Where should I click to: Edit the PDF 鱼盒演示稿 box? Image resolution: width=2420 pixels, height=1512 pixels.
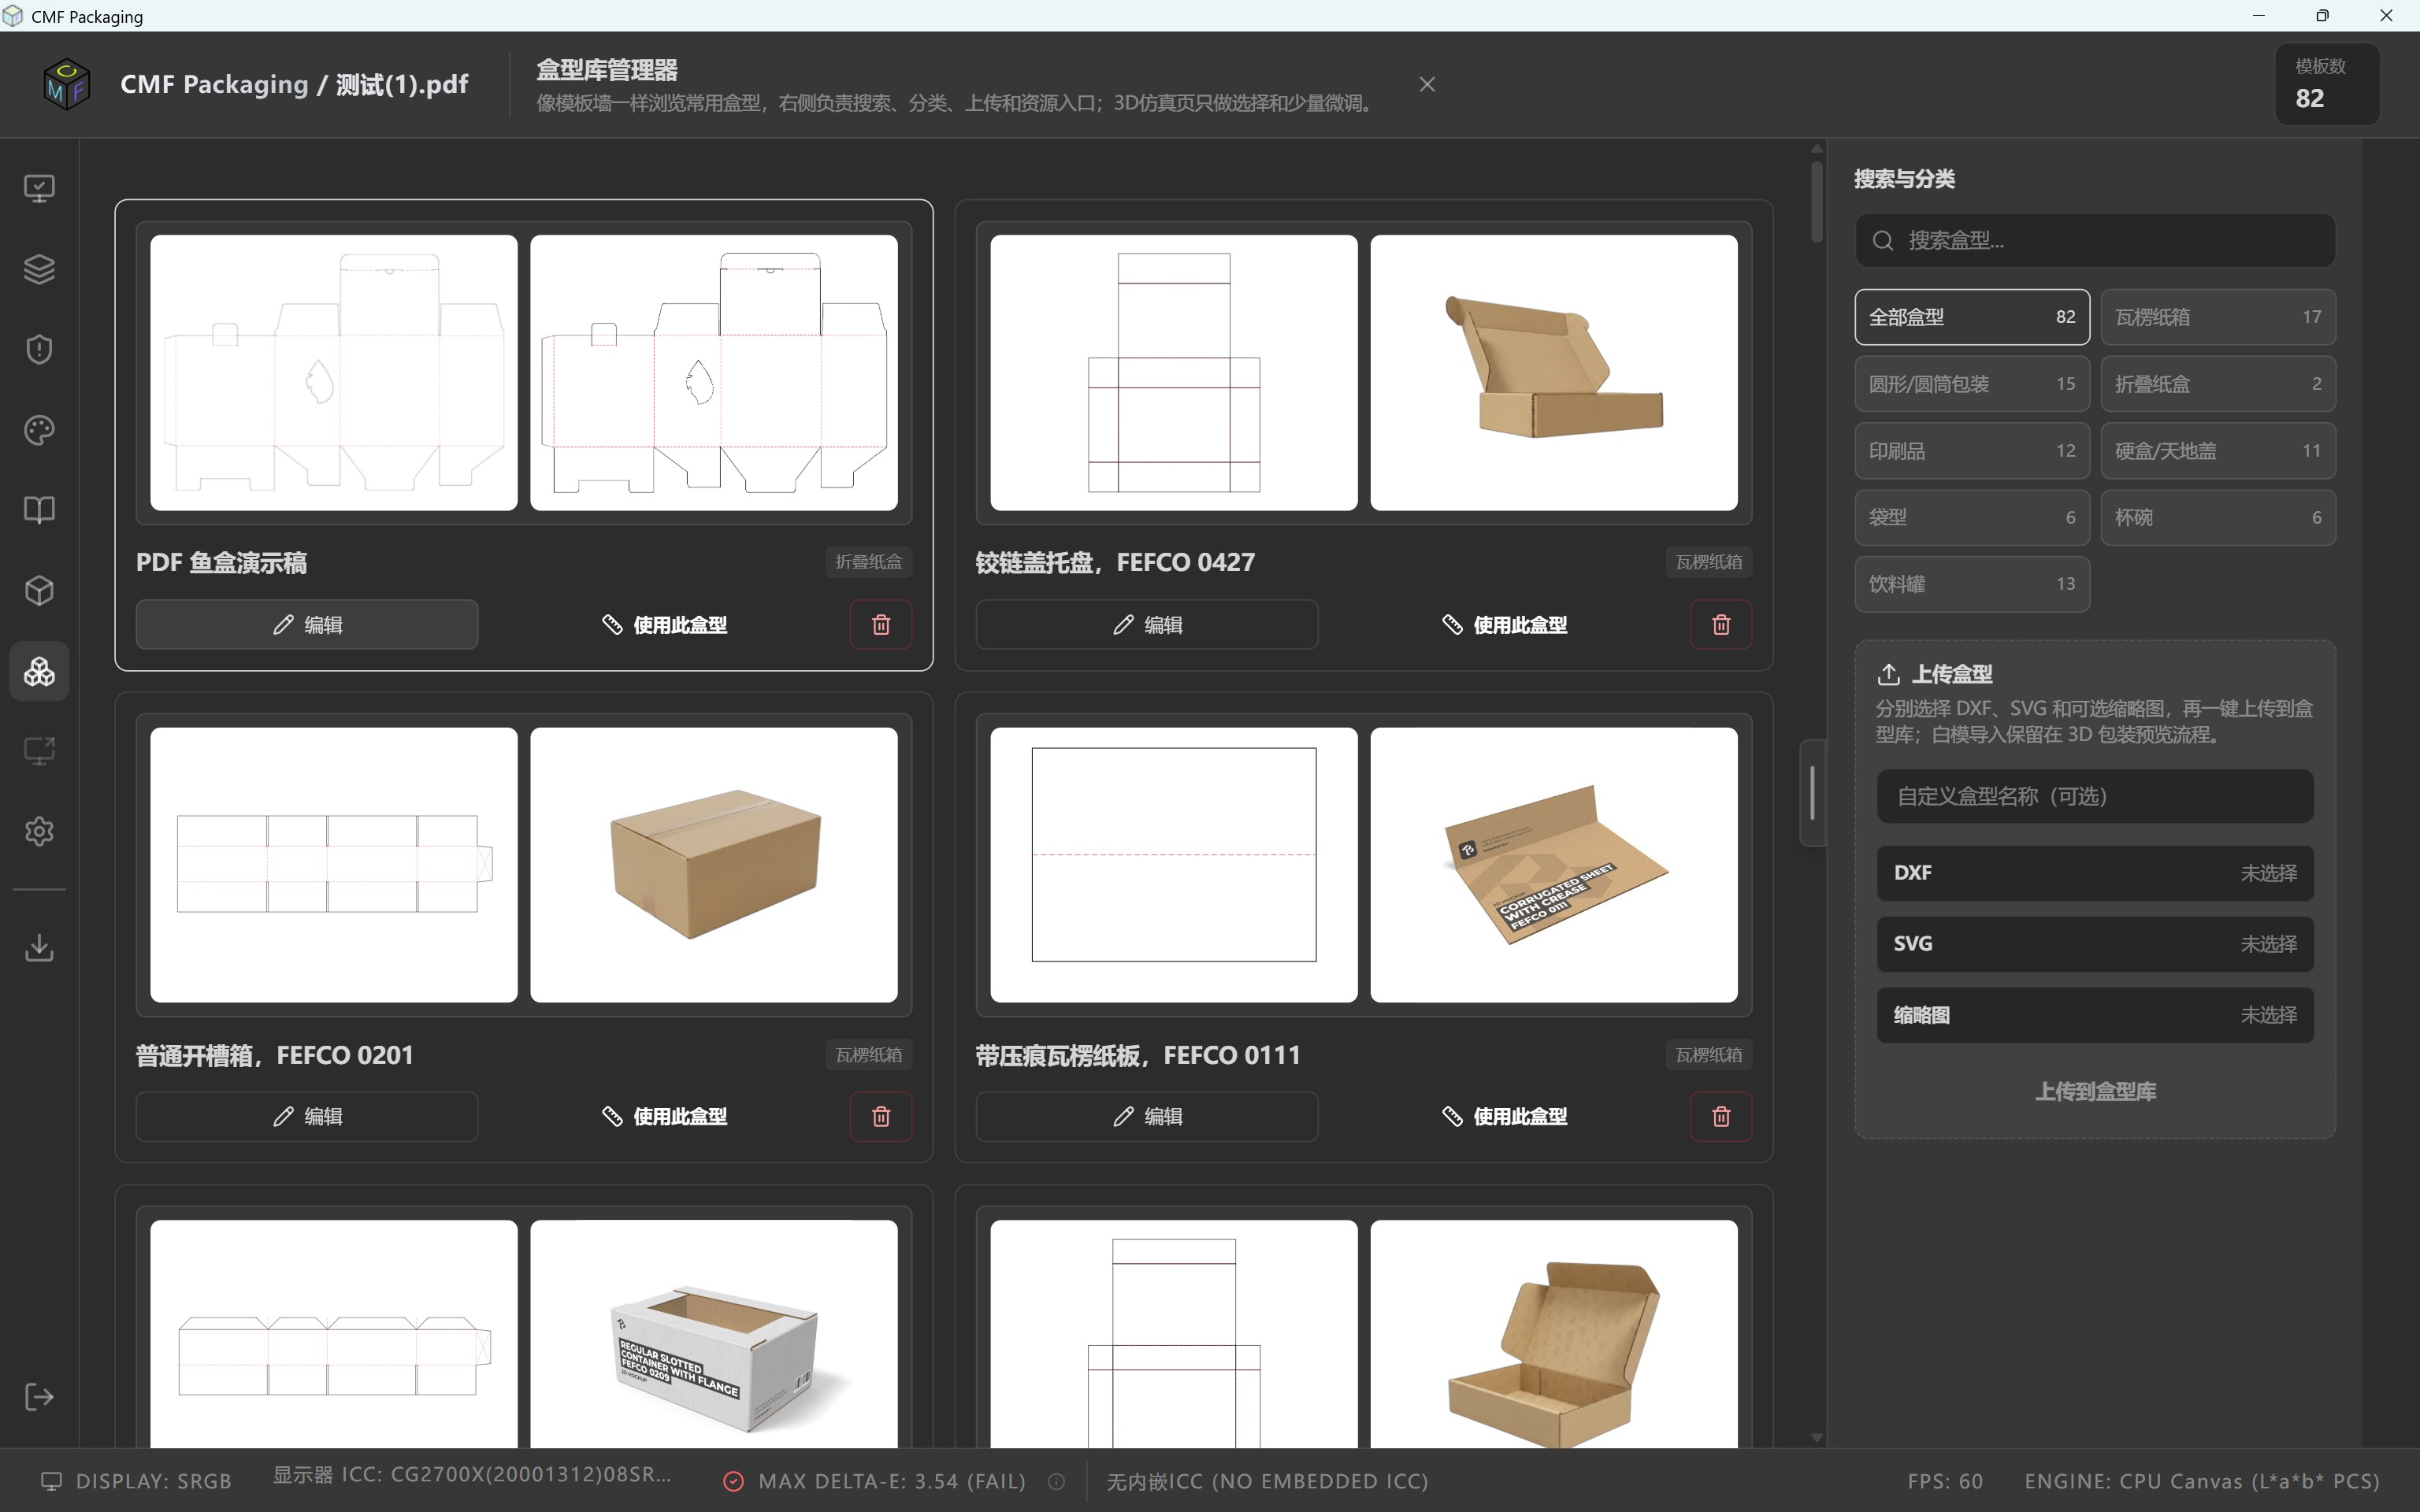(x=307, y=625)
